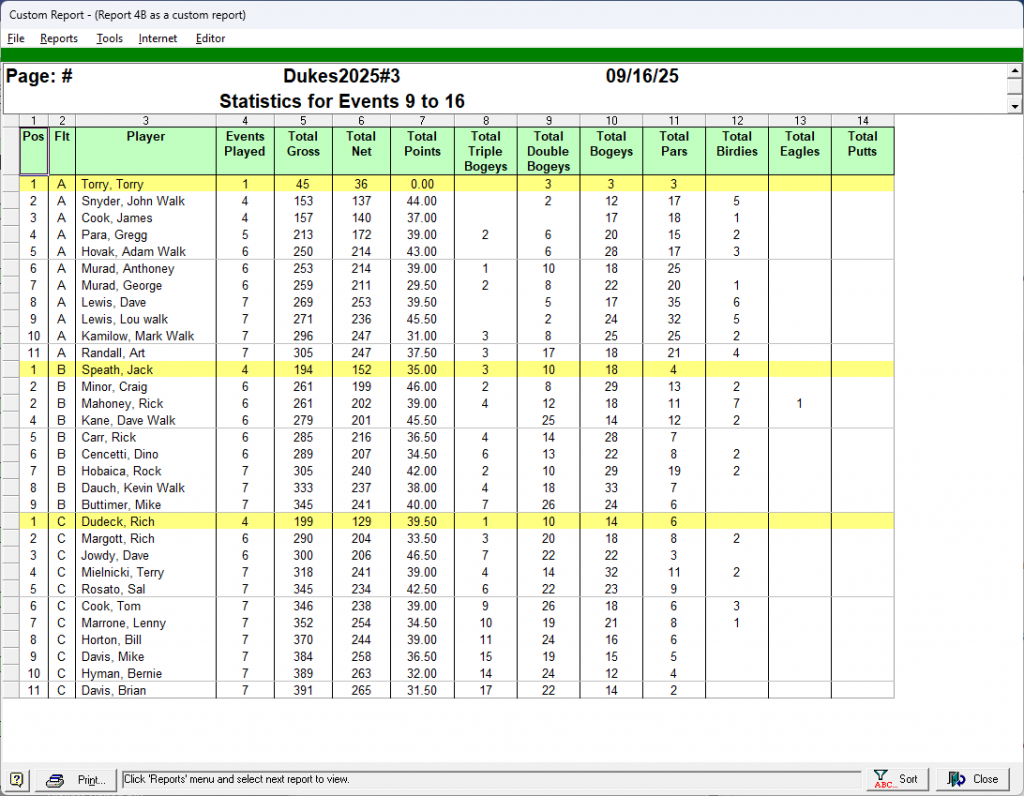The width and height of the screenshot is (1024, 796).
Task: Click the Print button
Action: click(x=76, y=779)
